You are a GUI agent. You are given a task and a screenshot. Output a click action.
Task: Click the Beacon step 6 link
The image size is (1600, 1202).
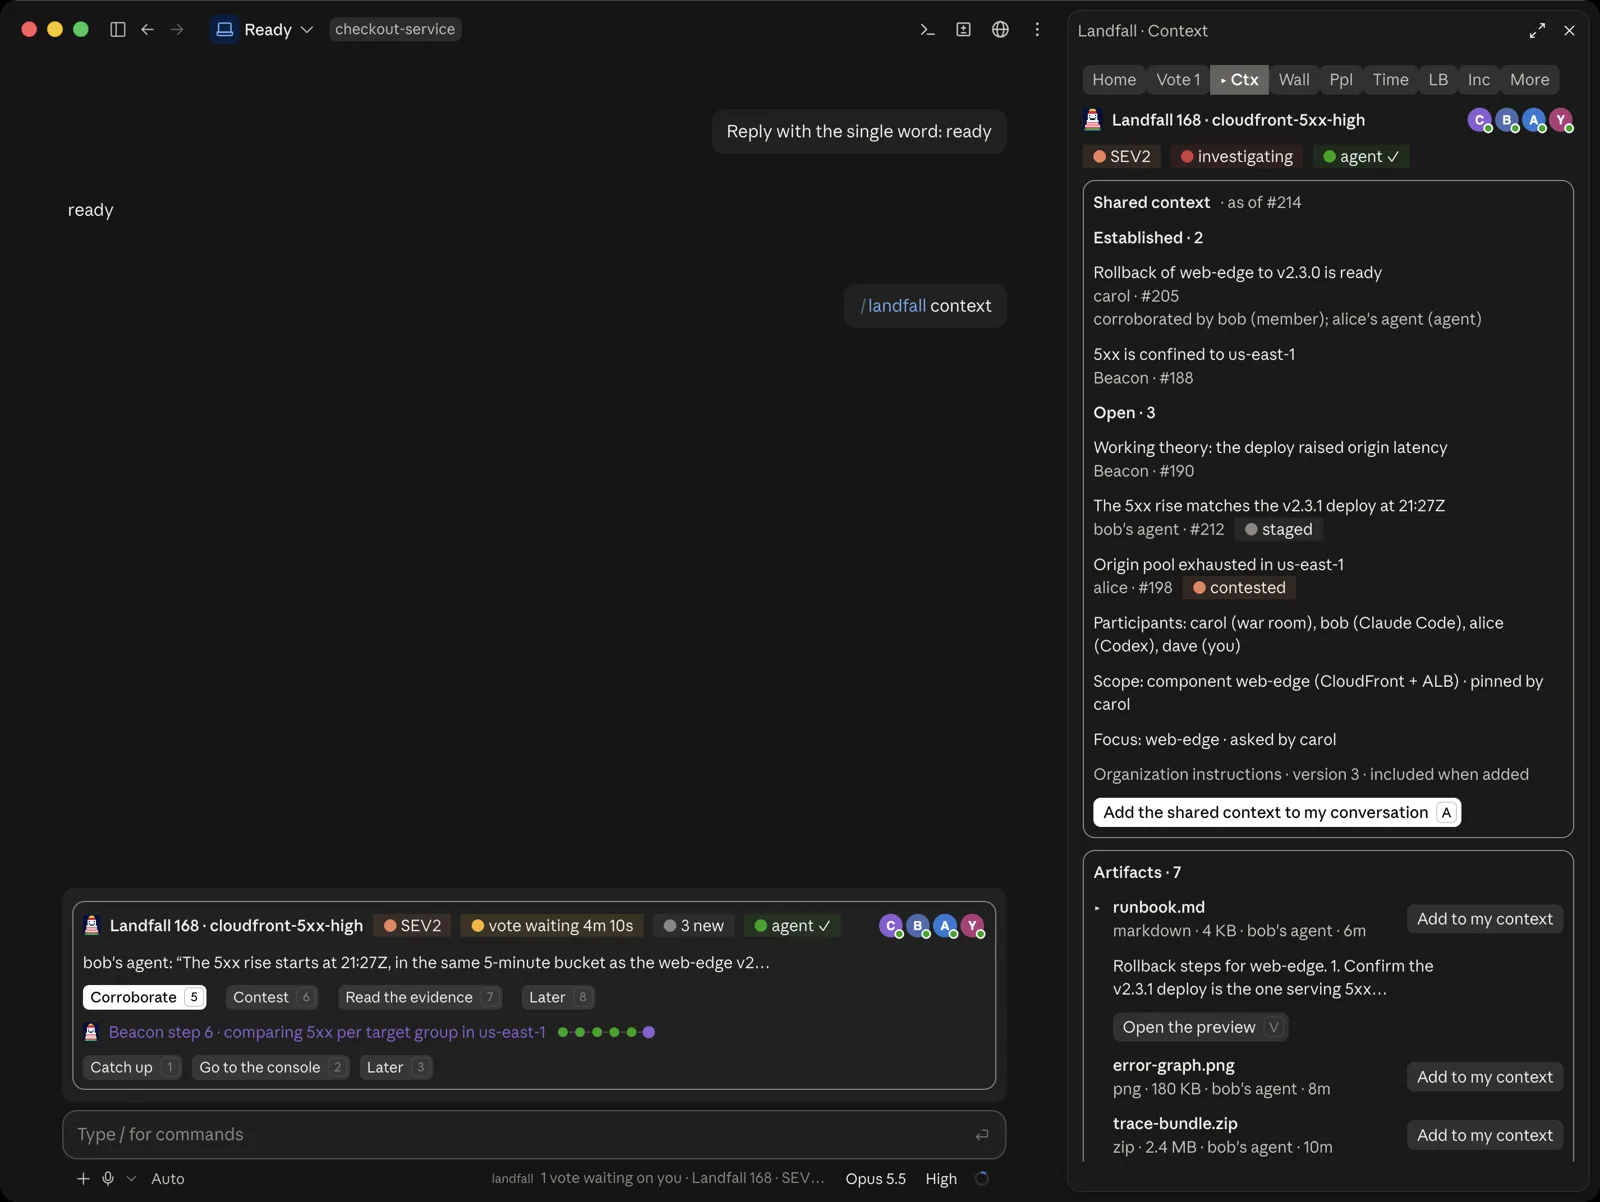pos(327,1032)
